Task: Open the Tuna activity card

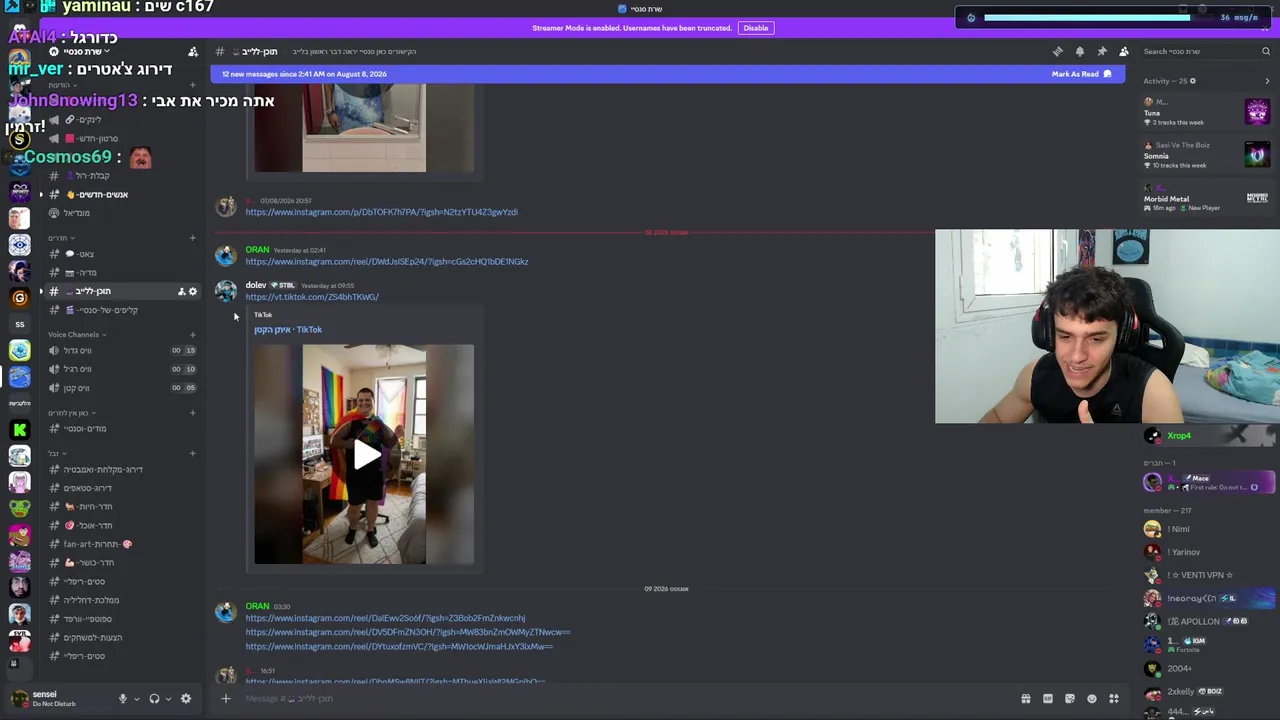Action: [1207, 111]
